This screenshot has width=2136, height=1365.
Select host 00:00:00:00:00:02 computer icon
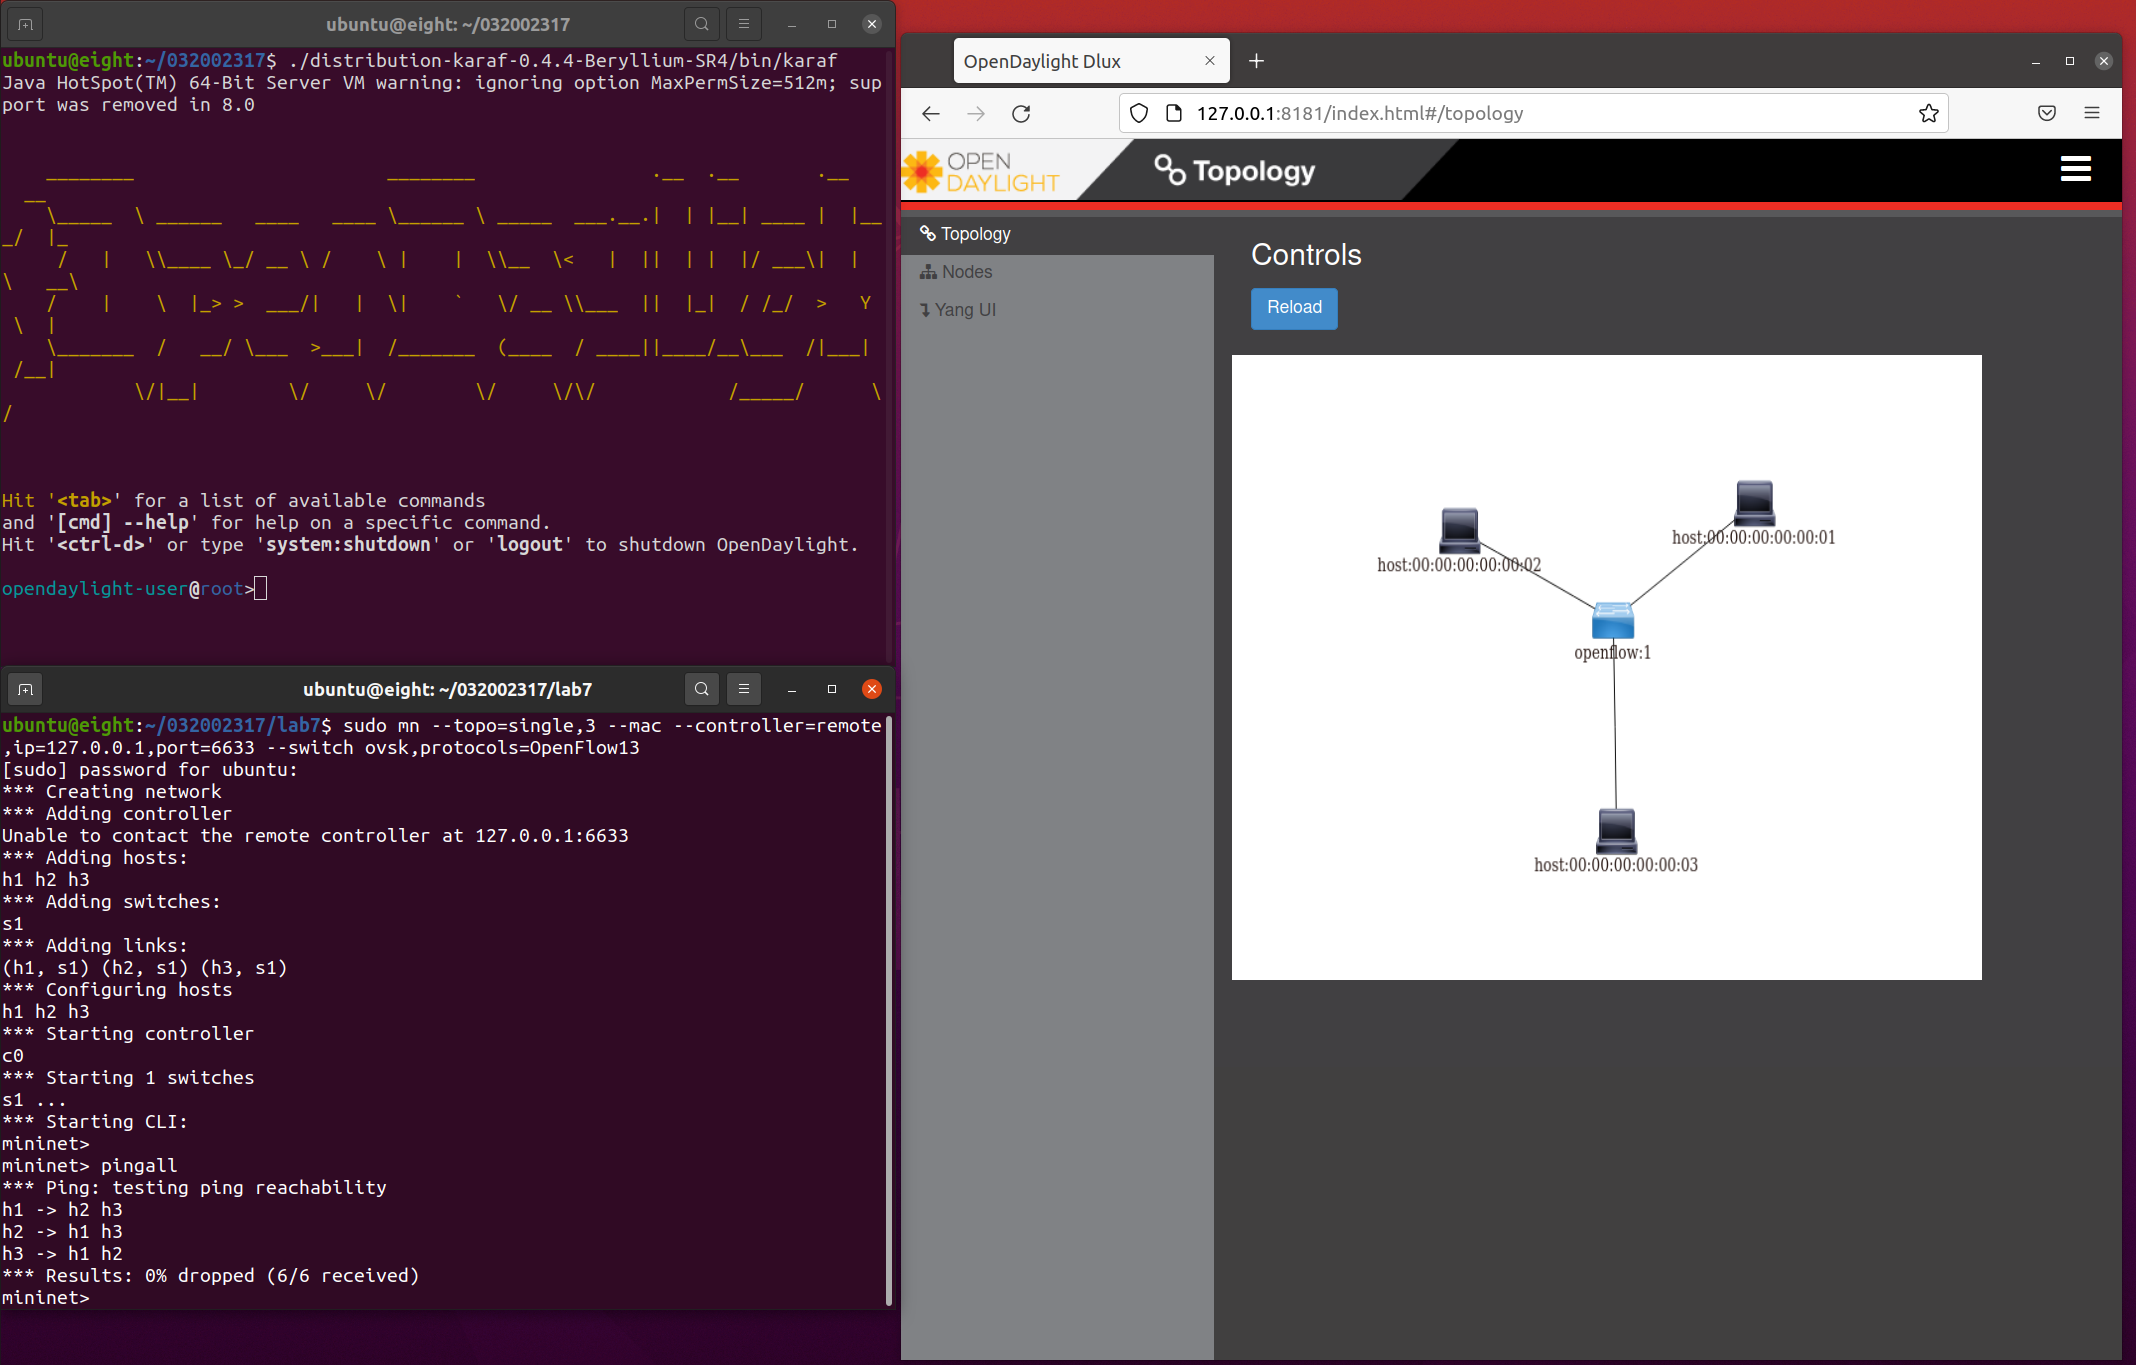click(x=1459, y=530)
